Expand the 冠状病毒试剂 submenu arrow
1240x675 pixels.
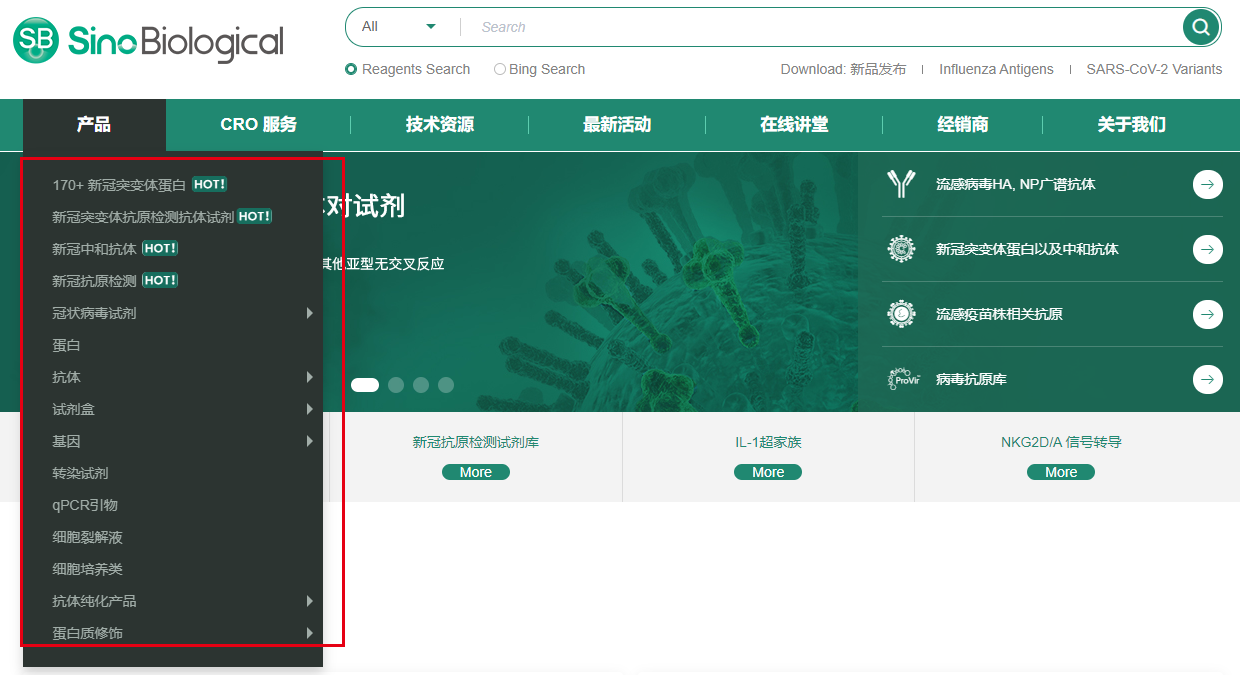pos(310,313)
